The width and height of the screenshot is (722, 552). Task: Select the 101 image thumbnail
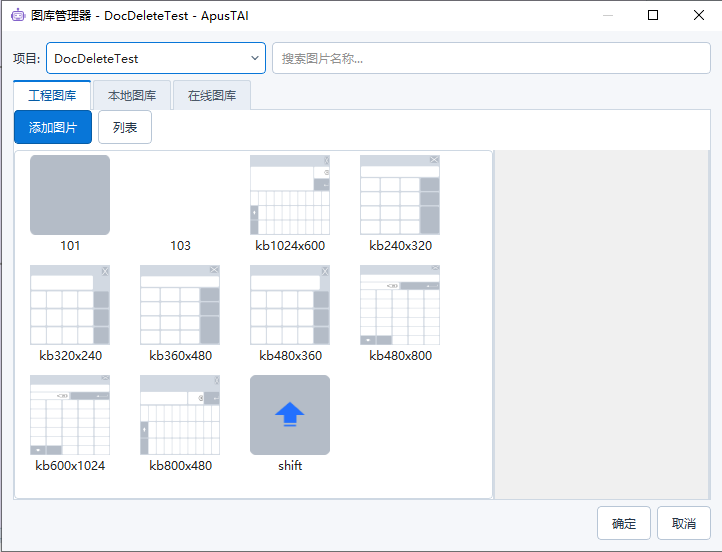(x=70, y=195)
